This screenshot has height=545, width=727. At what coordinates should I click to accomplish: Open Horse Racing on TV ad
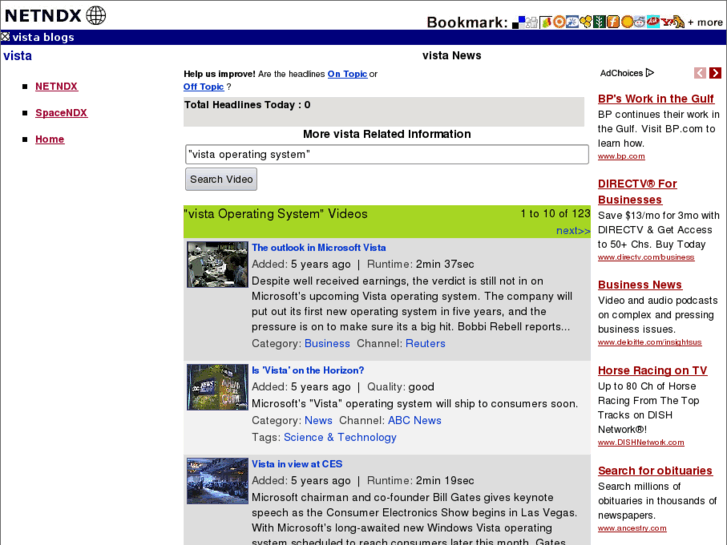[x=652, y=371]
